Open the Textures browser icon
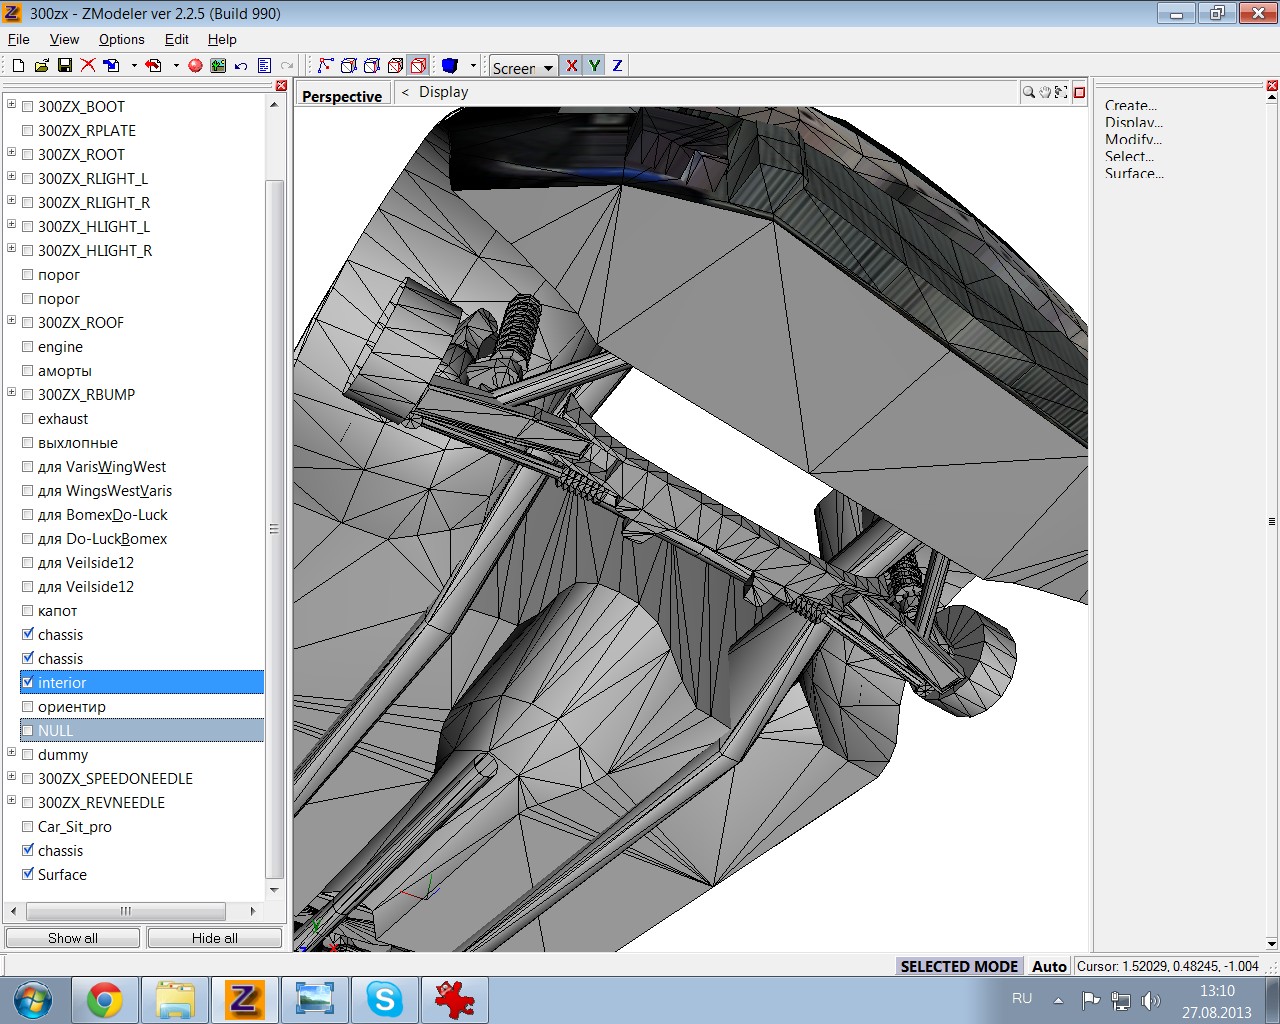The image size is (1280, 1024). pyautogui.click(x=218, y=65)
